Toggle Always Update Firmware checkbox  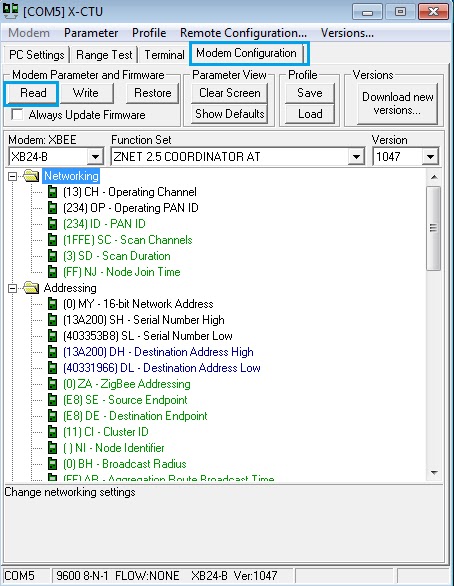click(x=17, y=114)
